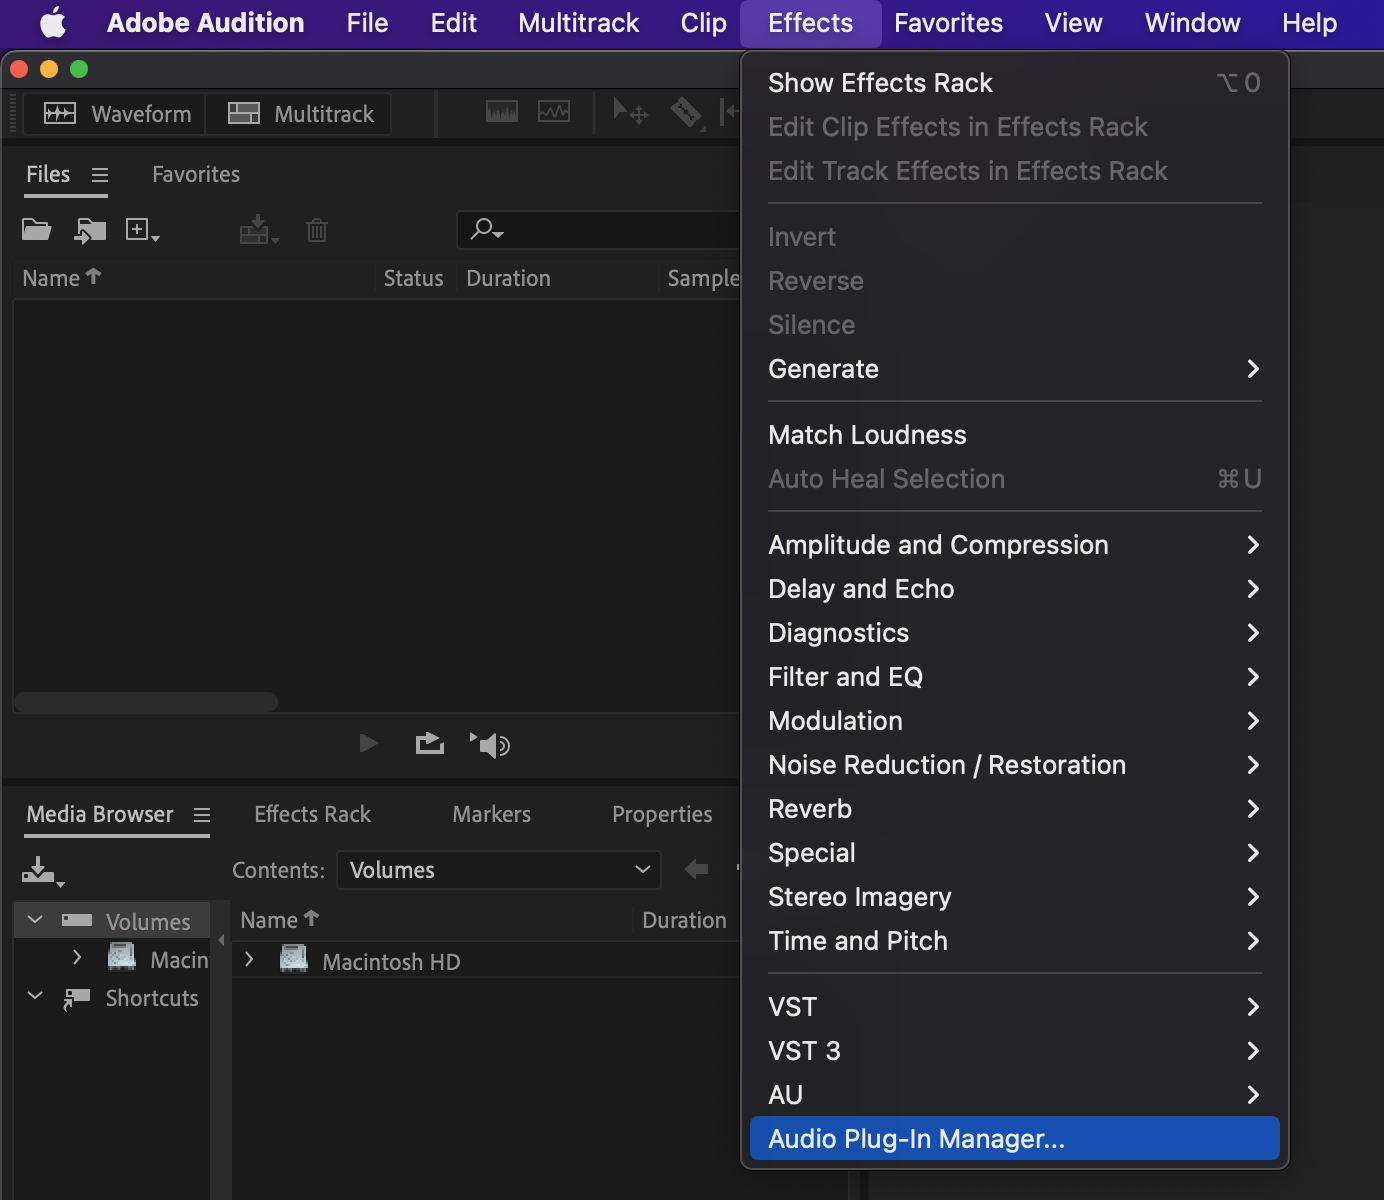Image resolution: width=1384 pixels, height=1200 pixels.
Task: Open the Stereo Imagery submenu
Action: coord(1014,897)
